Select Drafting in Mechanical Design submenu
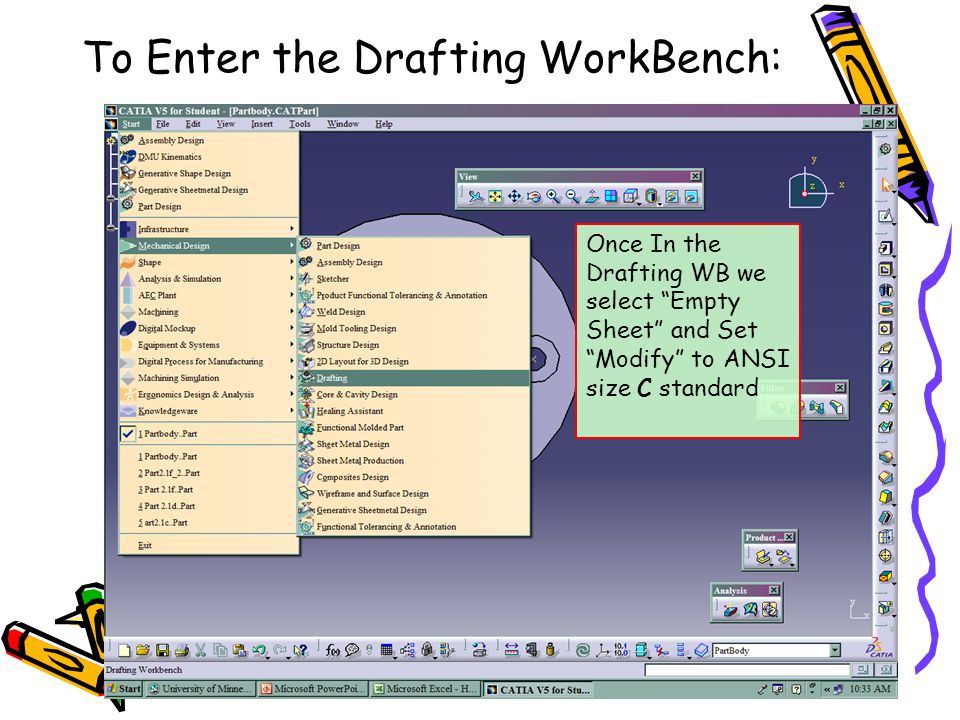960x720 pixels. pyautogui.click(x=414, y=378)
